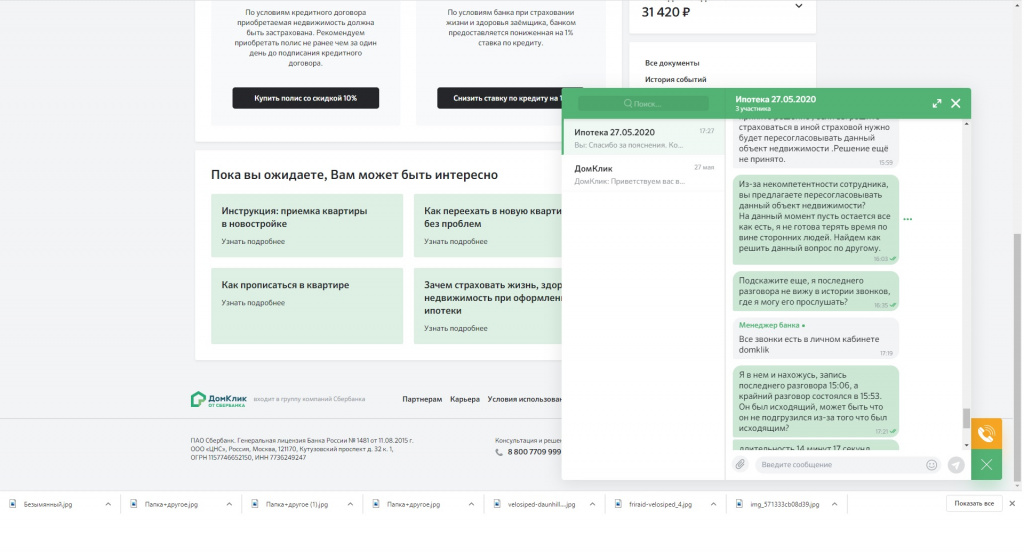1024x554 pixels.
Task: Click the '3 участника' chat subtitle
Action: (753, 109)
